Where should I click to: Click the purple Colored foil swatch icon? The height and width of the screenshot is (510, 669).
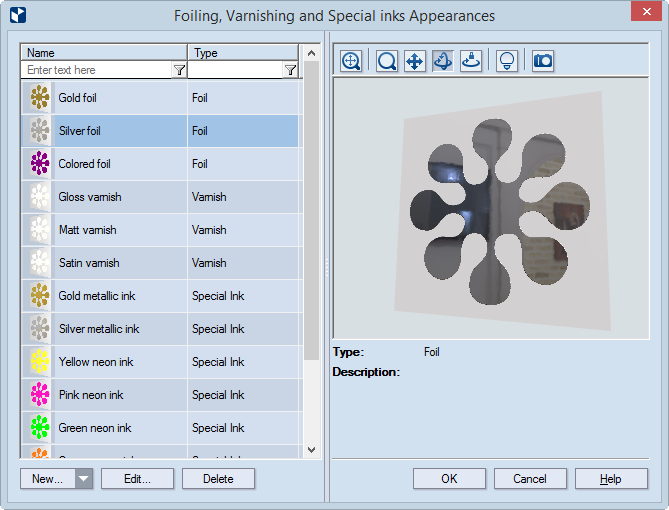point(39,164)
